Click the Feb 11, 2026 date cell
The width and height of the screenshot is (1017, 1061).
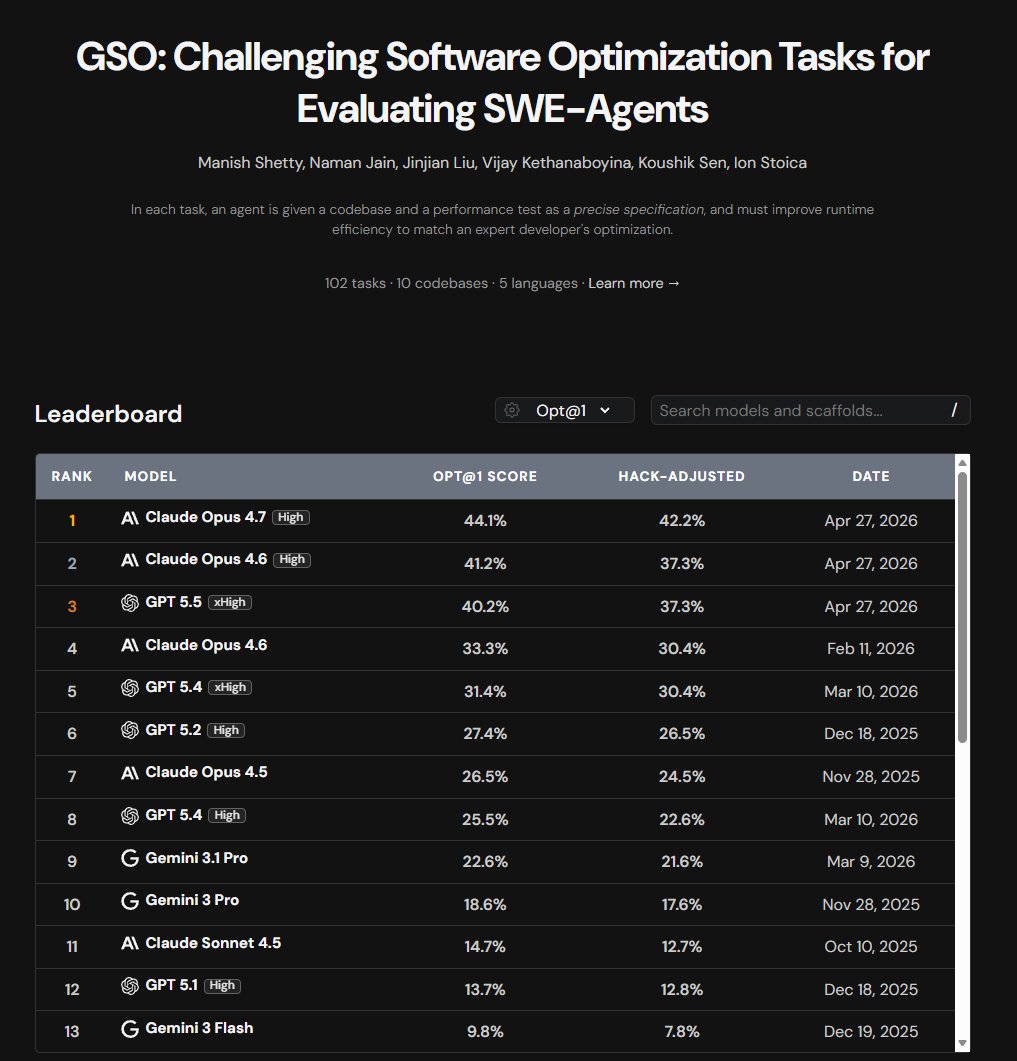pos(871,649)
